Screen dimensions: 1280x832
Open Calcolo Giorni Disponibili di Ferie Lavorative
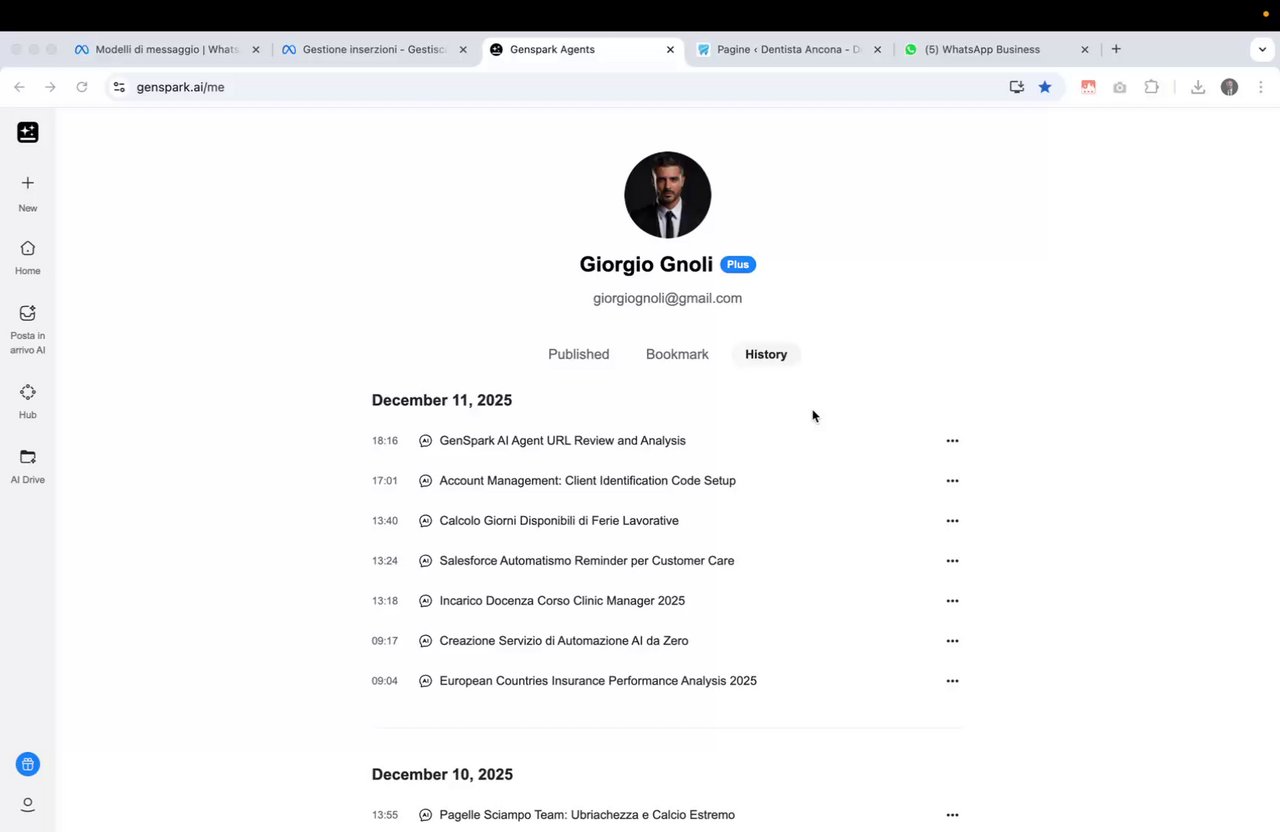[558, 521]
